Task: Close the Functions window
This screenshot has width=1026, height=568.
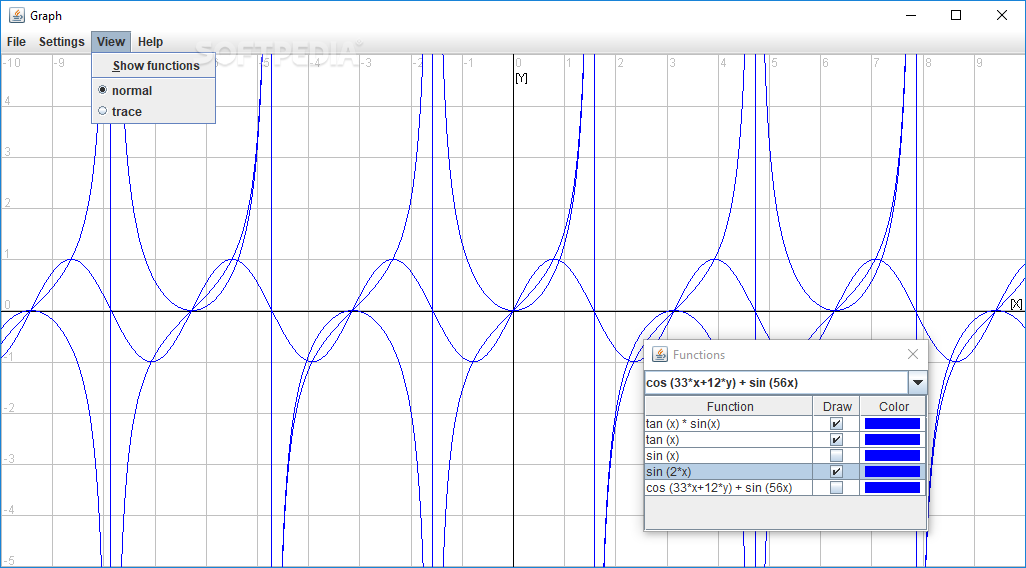Action: tap(913, 355)
